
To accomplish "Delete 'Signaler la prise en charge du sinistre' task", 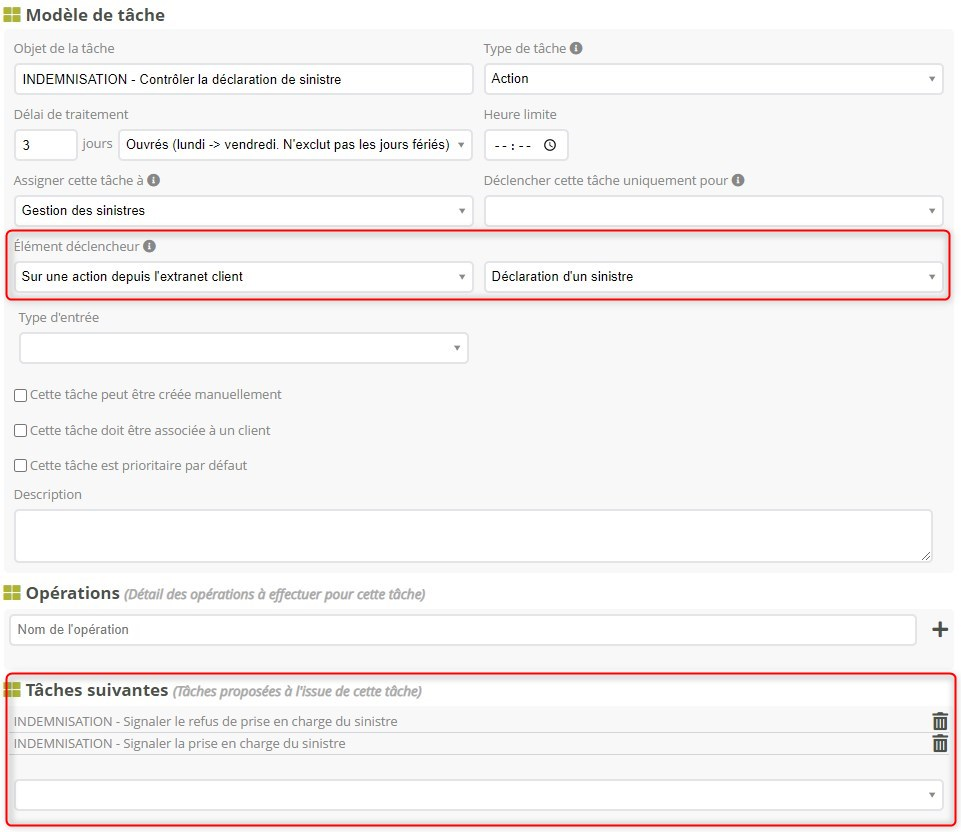I will click(x=940, y=743).
